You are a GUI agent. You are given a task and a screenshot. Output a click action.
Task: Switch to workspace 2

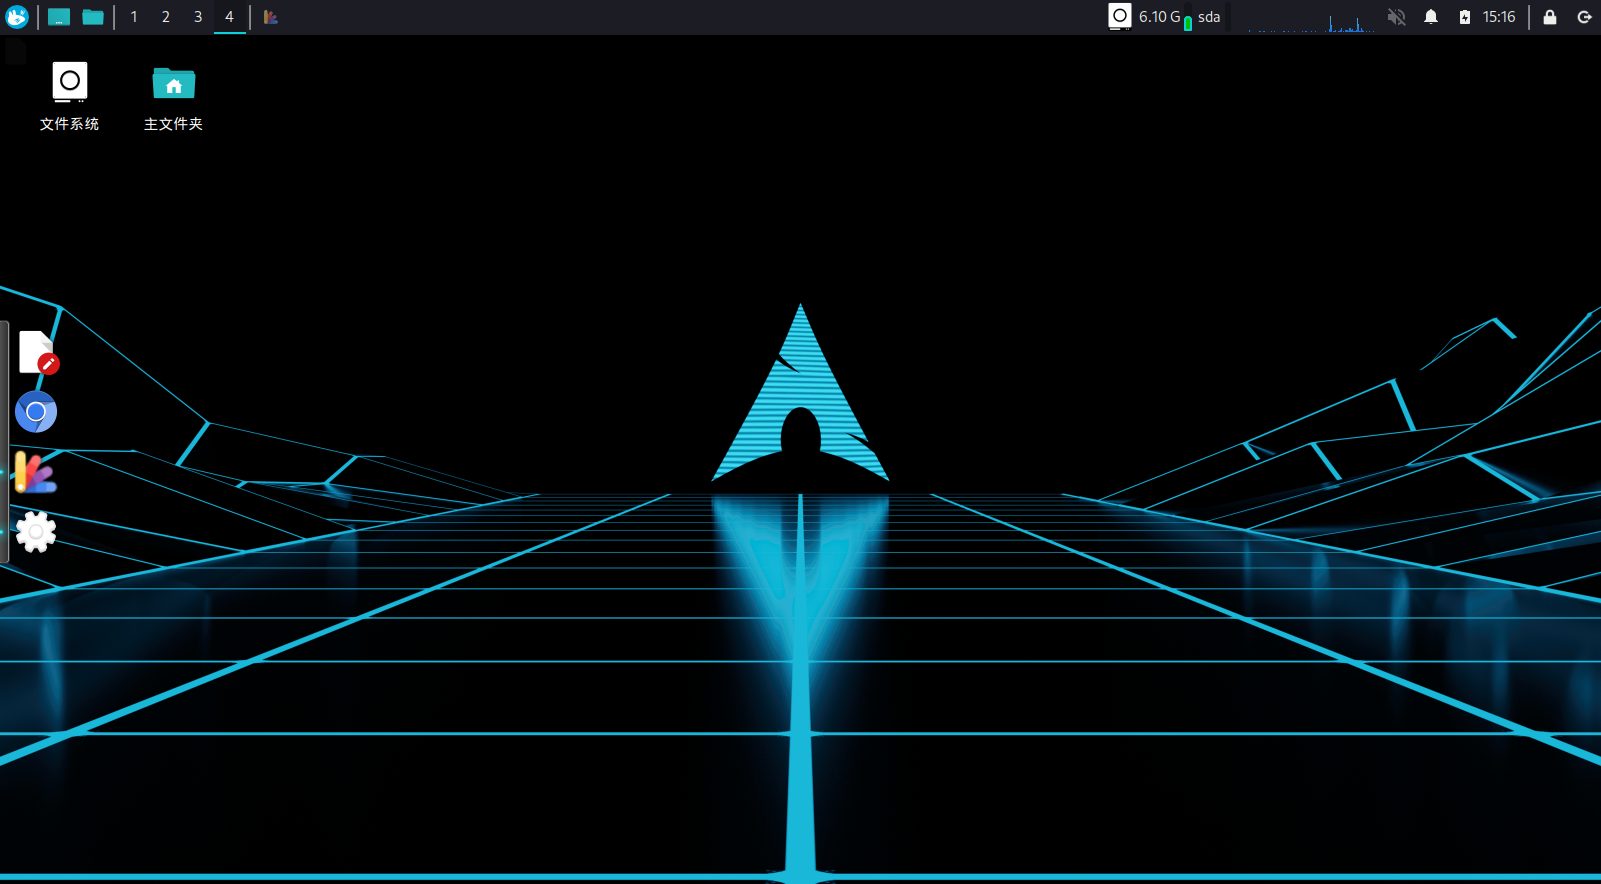(166, 17)
